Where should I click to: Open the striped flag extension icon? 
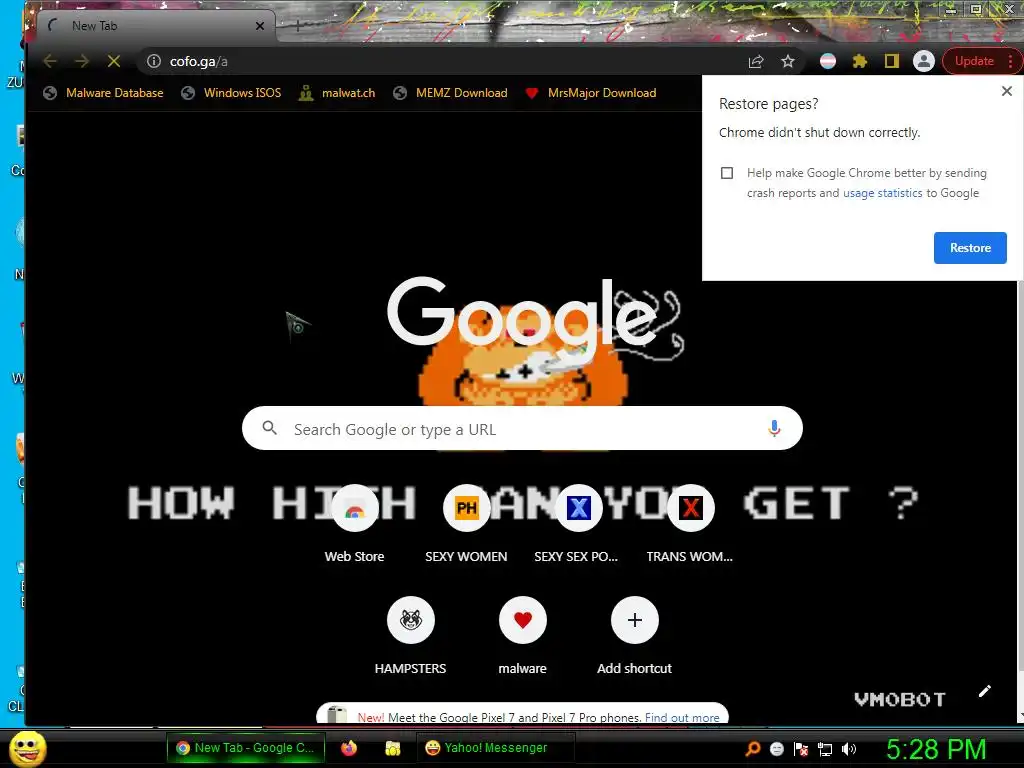(827, 61)
